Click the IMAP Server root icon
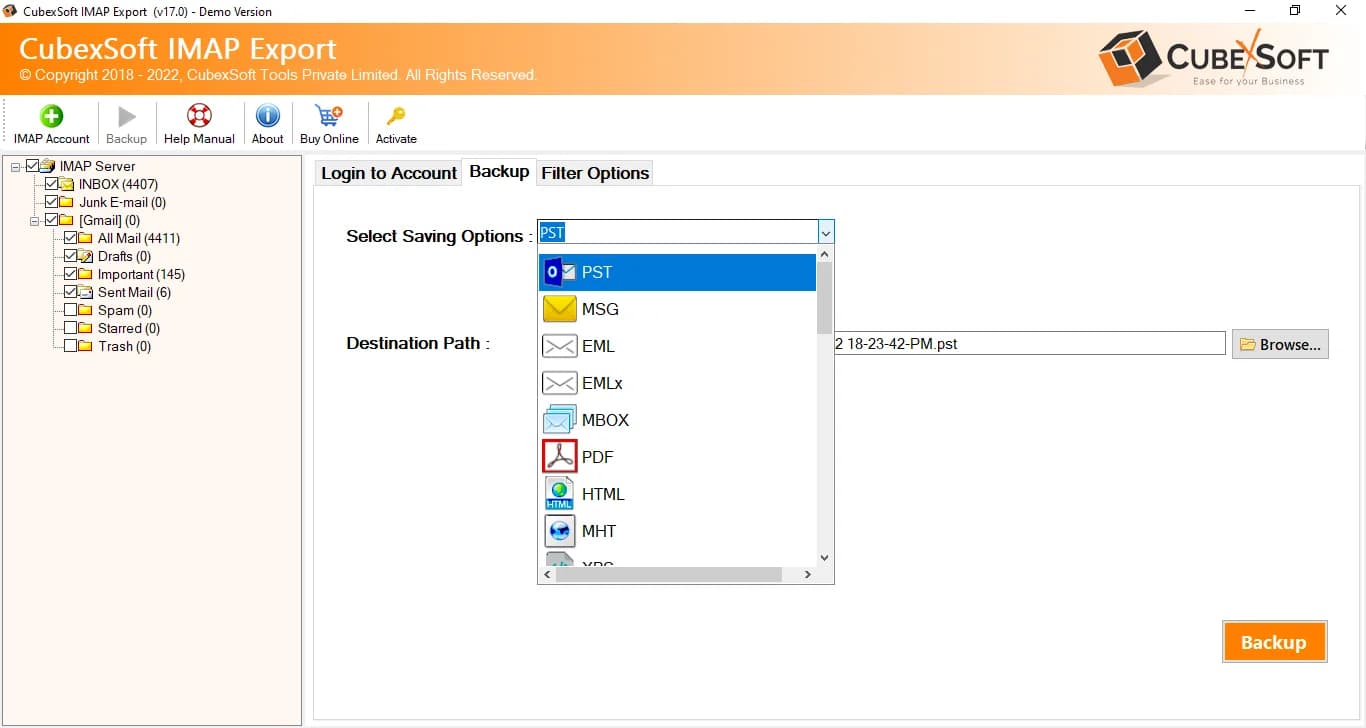This screenshot has width=1366, height=728. pyautogui.click(x=48, y=166)
